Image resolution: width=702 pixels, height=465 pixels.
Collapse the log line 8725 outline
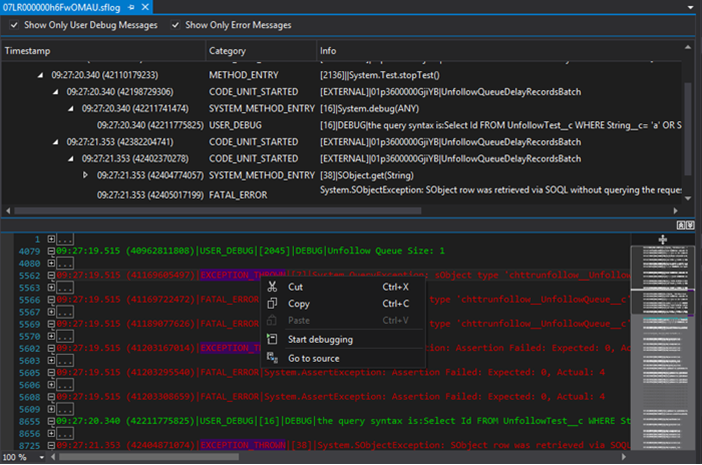[51, 445]
